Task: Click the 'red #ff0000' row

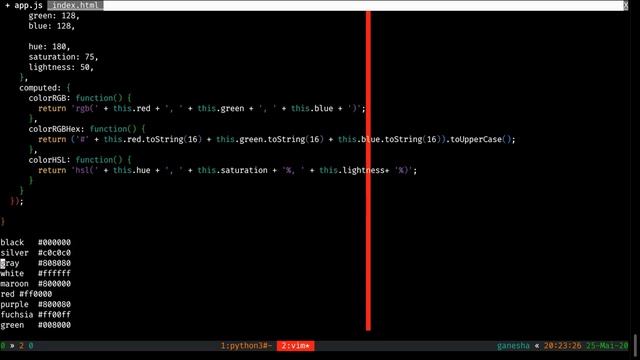Action: coord(26,294)
